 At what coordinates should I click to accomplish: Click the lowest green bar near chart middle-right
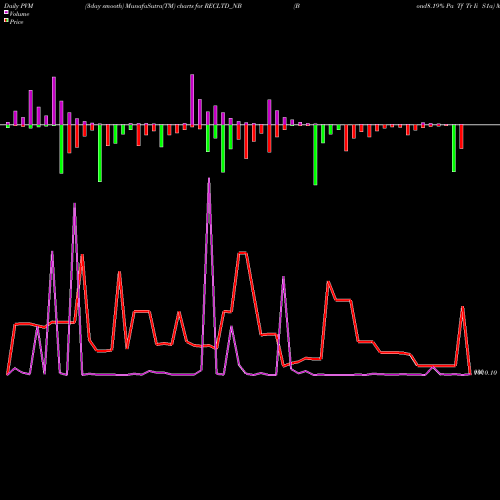tap(315, 154)
